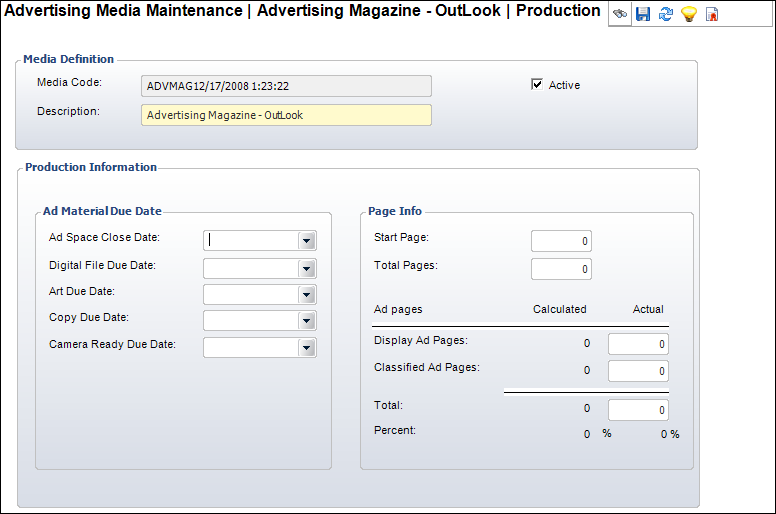The height and width of the screenshot is (514, 776).
Task: Click the Display Ad Pages actual field
Action: pyautogui.click(x=638, y=344)
